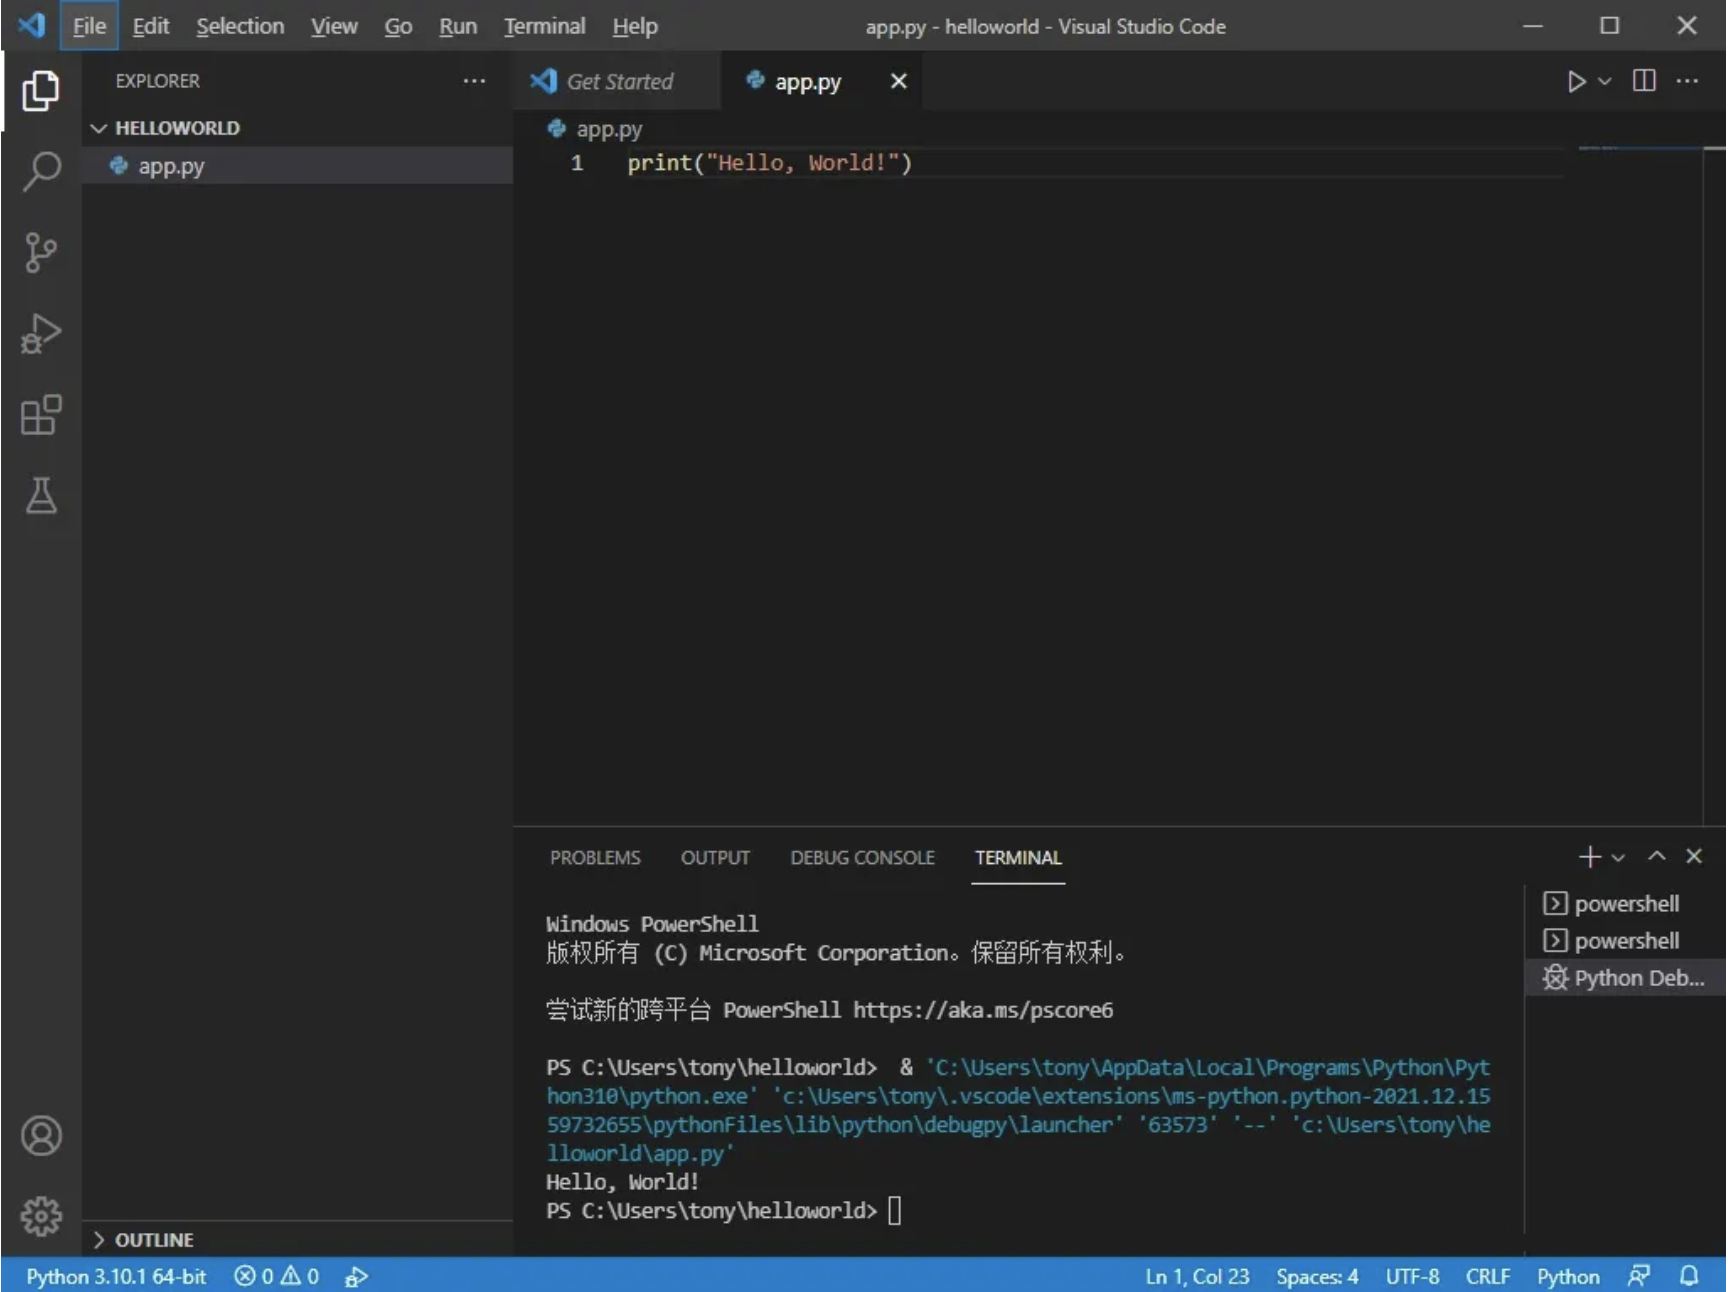Viewport: 1728px width, 1292px height.
Task: Open the Selection menu
Action: pos(240,26)
